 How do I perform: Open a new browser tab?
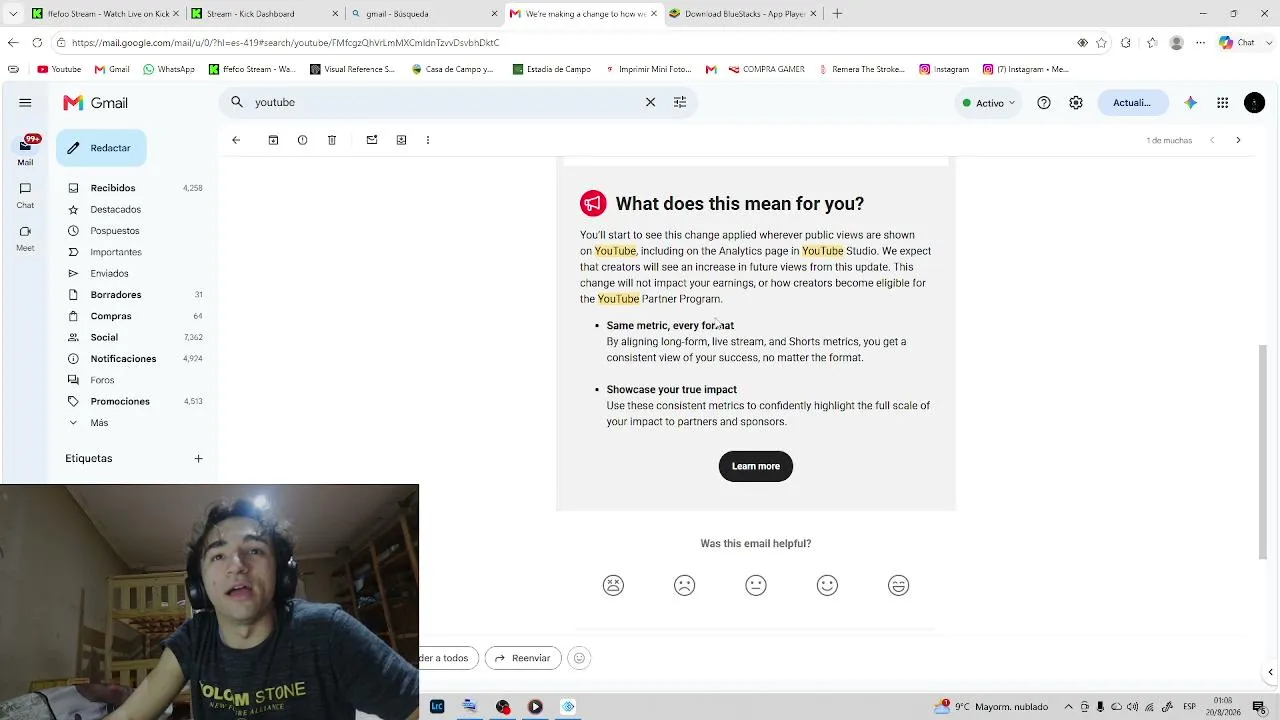[837, 14]
